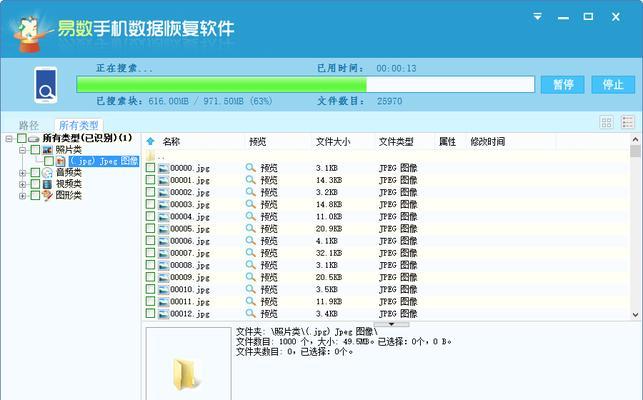This screenshot has height=400, width=643.
Task: Expand the 音频类 tree node
Action: tap(23, 173)
